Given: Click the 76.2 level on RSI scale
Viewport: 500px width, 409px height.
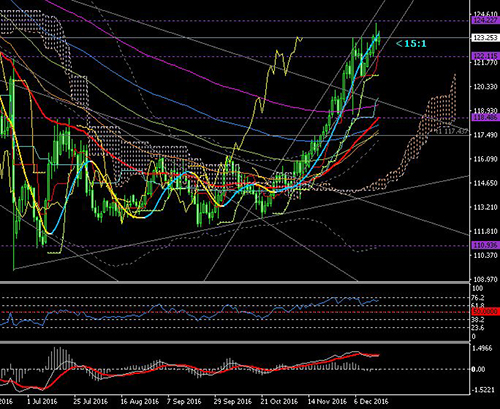Looking at the screenshot, I should coord(478,298).
